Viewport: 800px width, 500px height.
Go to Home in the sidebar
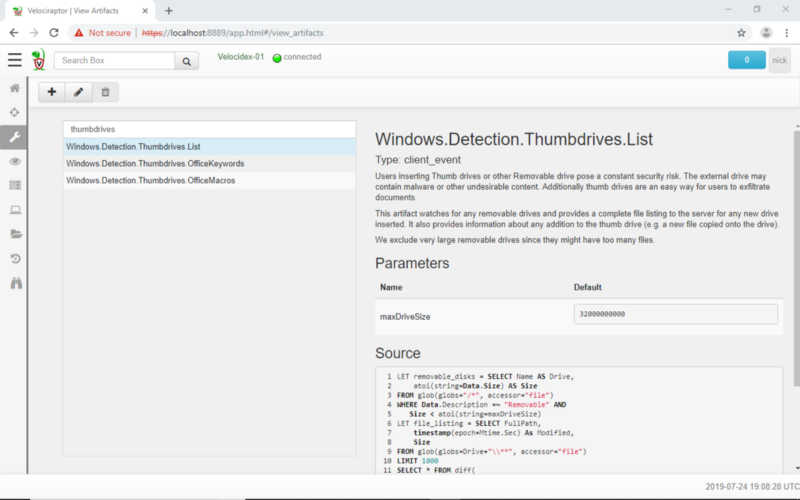pos(14,88)
